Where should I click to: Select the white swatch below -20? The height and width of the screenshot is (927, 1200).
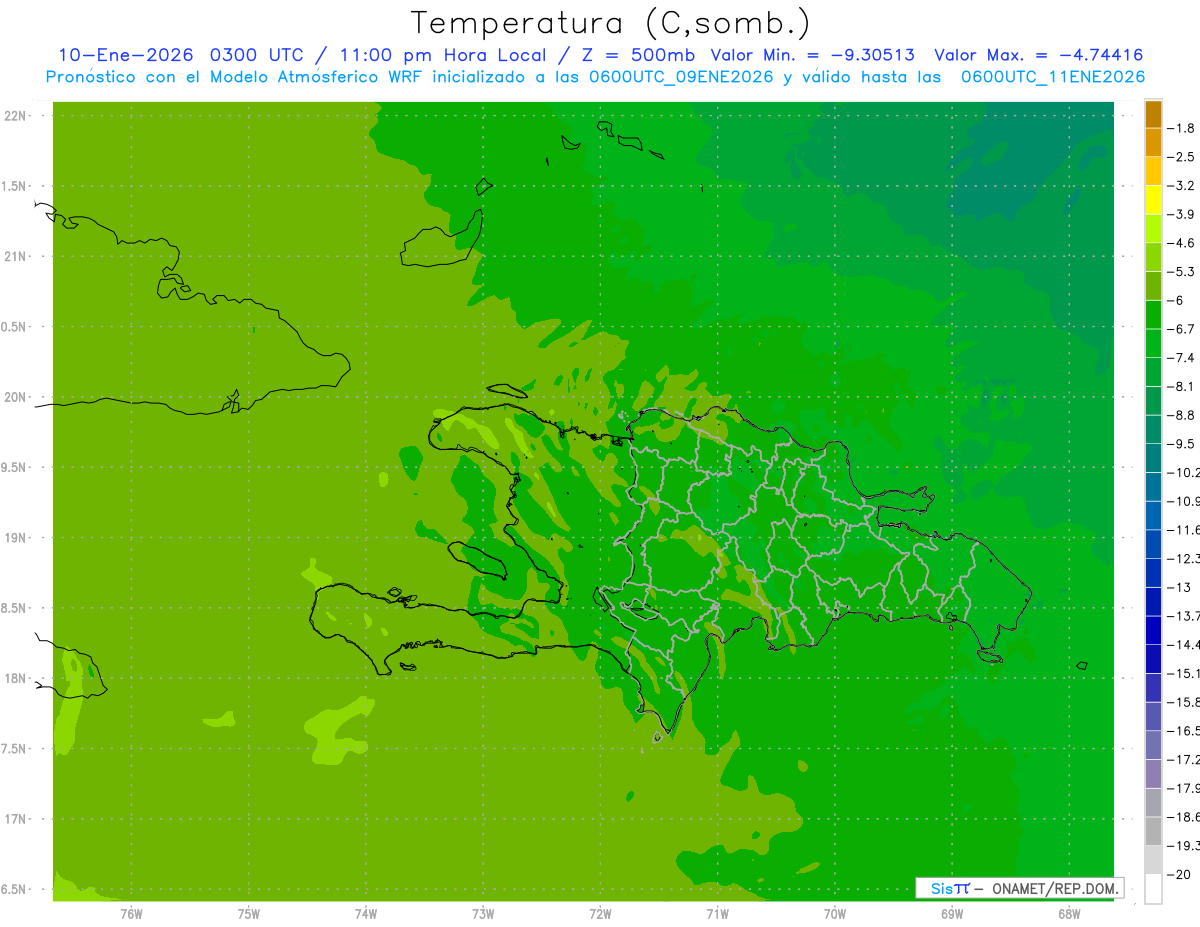[x=1153, y=888]
